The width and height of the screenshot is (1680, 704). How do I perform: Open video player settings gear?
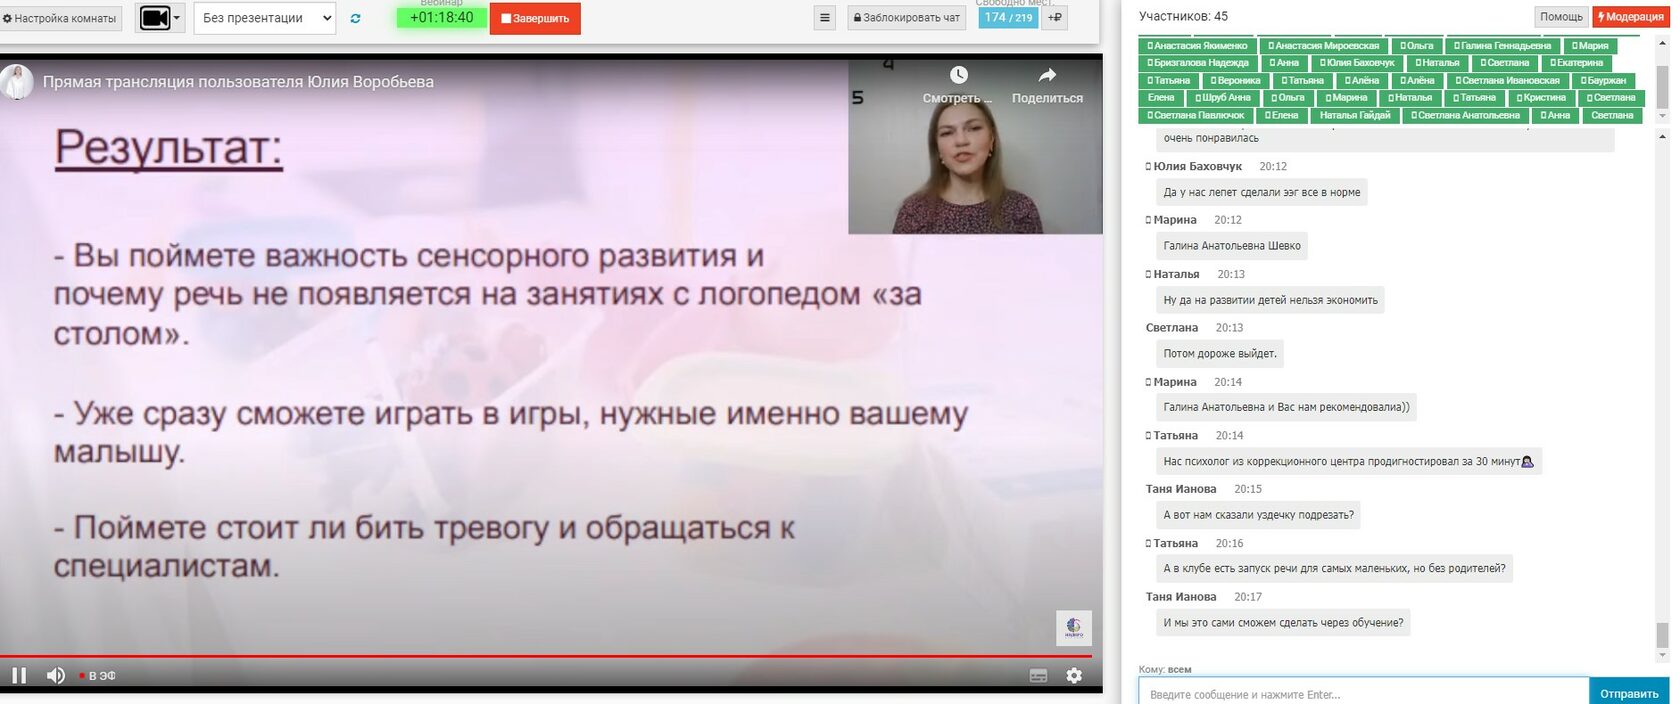pos(1074,676)
